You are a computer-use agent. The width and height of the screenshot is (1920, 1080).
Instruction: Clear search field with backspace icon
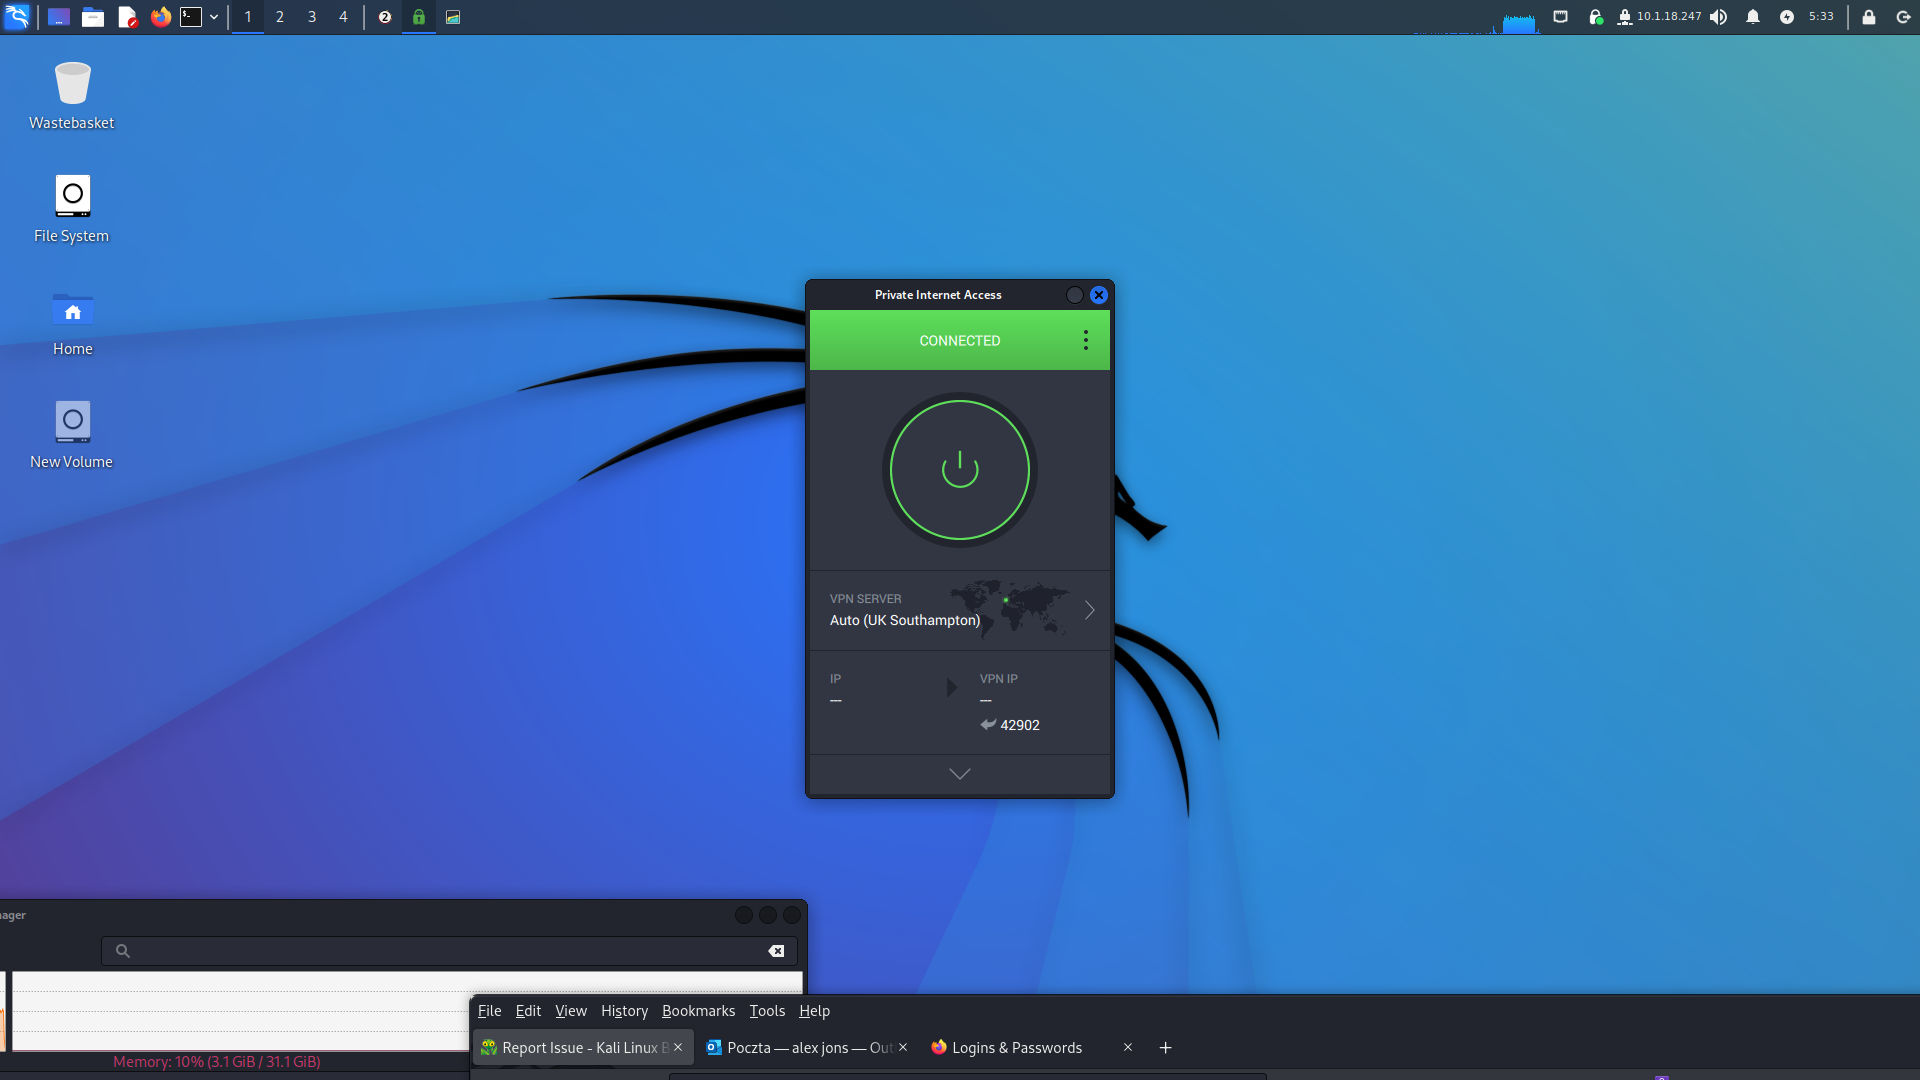coord(776,951)
